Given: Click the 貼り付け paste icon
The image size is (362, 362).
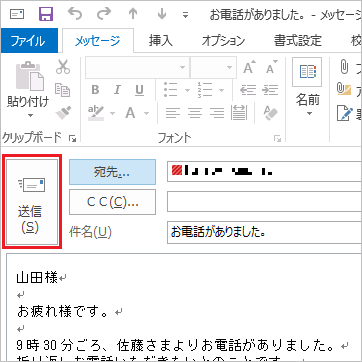Looking at the screenshot, I should [30, 76].
